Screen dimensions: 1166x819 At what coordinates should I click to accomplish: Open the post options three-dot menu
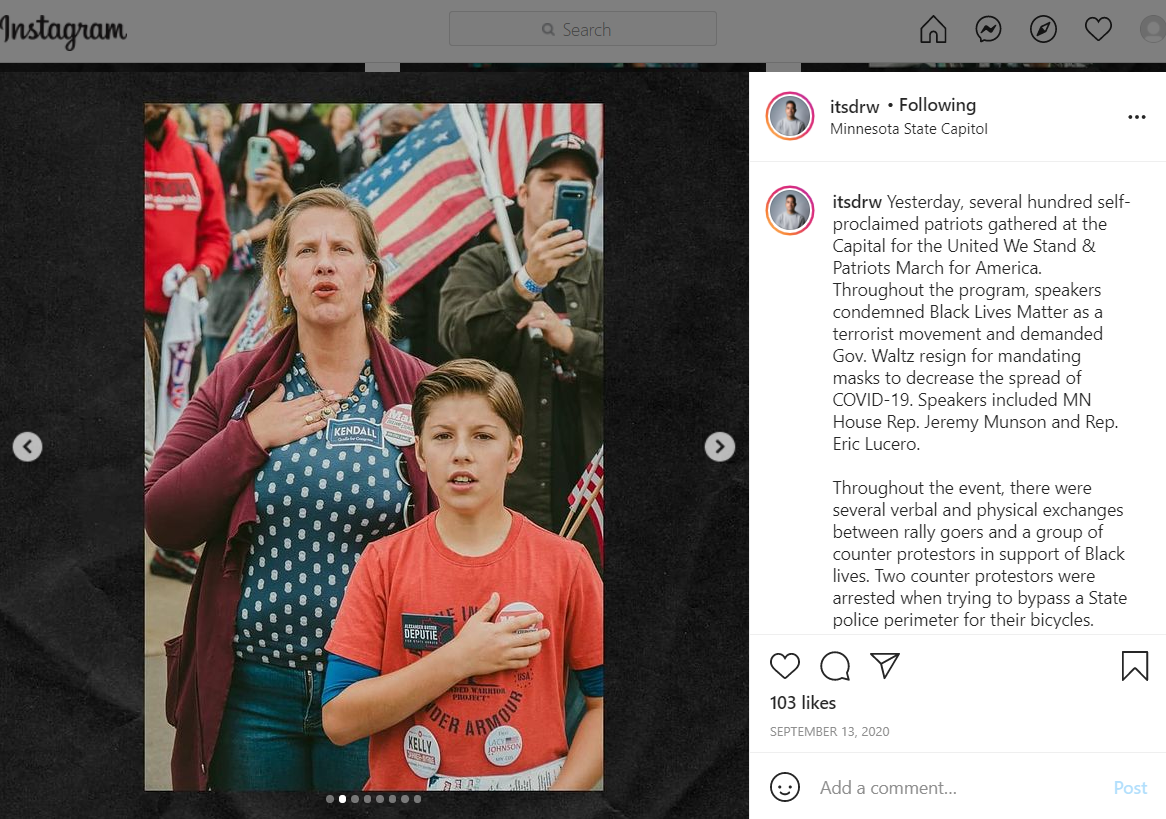point(1136,117)
